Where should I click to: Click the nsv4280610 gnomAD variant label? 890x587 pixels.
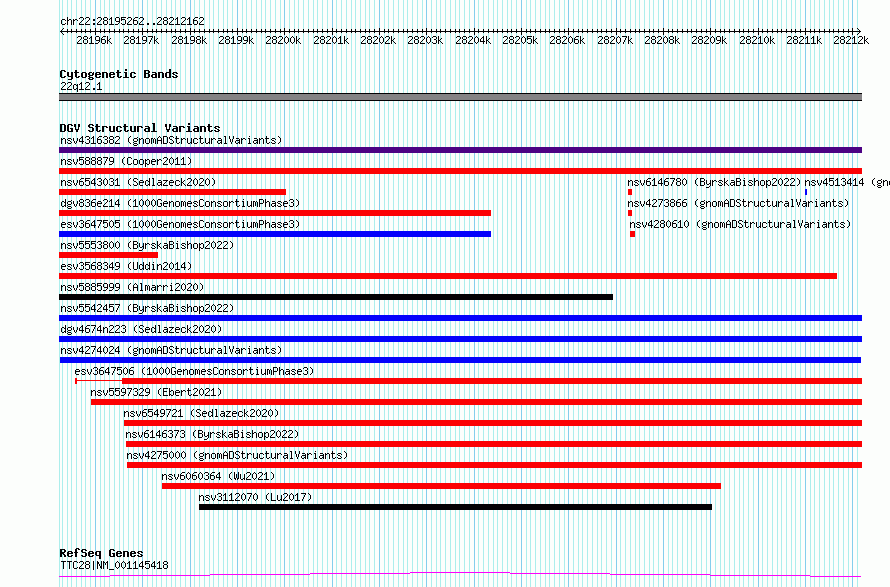[x=740, y=224]
